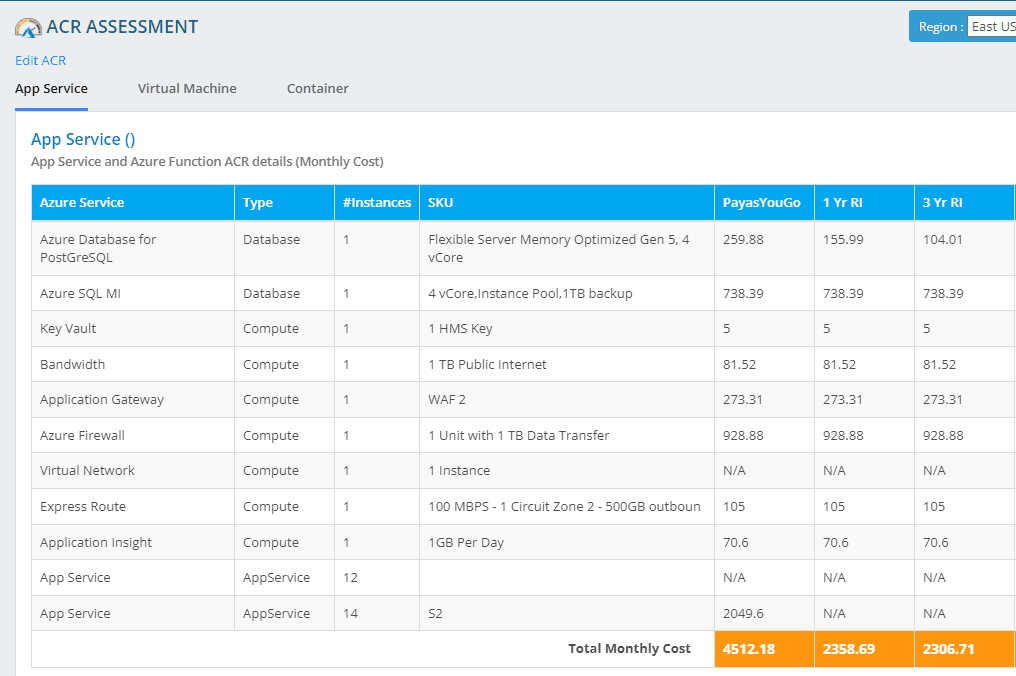This screenshot has height=676, width=1016.
Task: Click the 4512.18 total PayasYouGo cost
Action: pyautogui.click(x=748, y=649)
